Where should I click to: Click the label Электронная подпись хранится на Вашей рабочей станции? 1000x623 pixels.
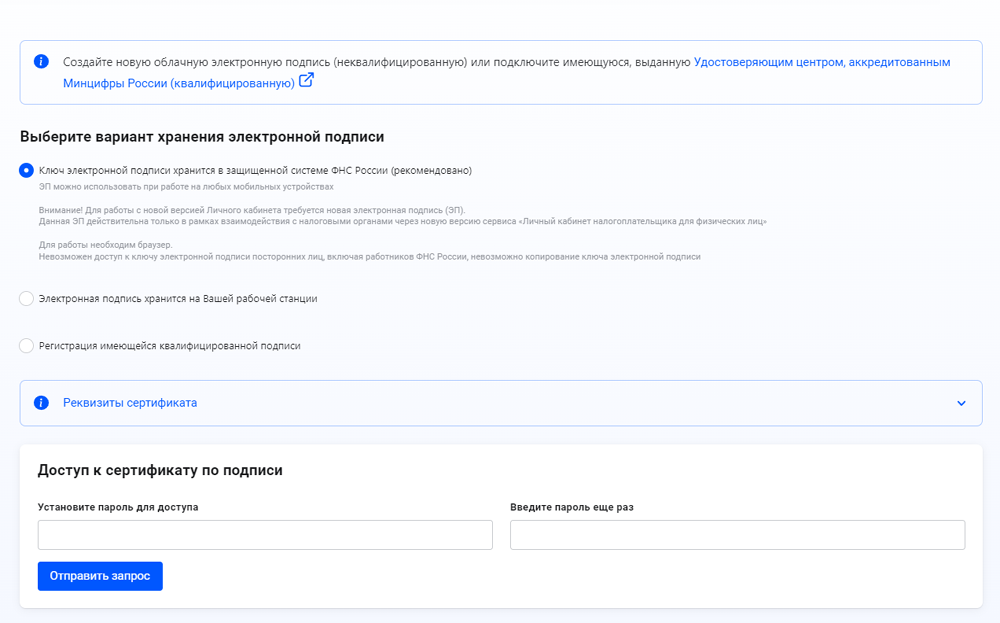coord(178,298)
